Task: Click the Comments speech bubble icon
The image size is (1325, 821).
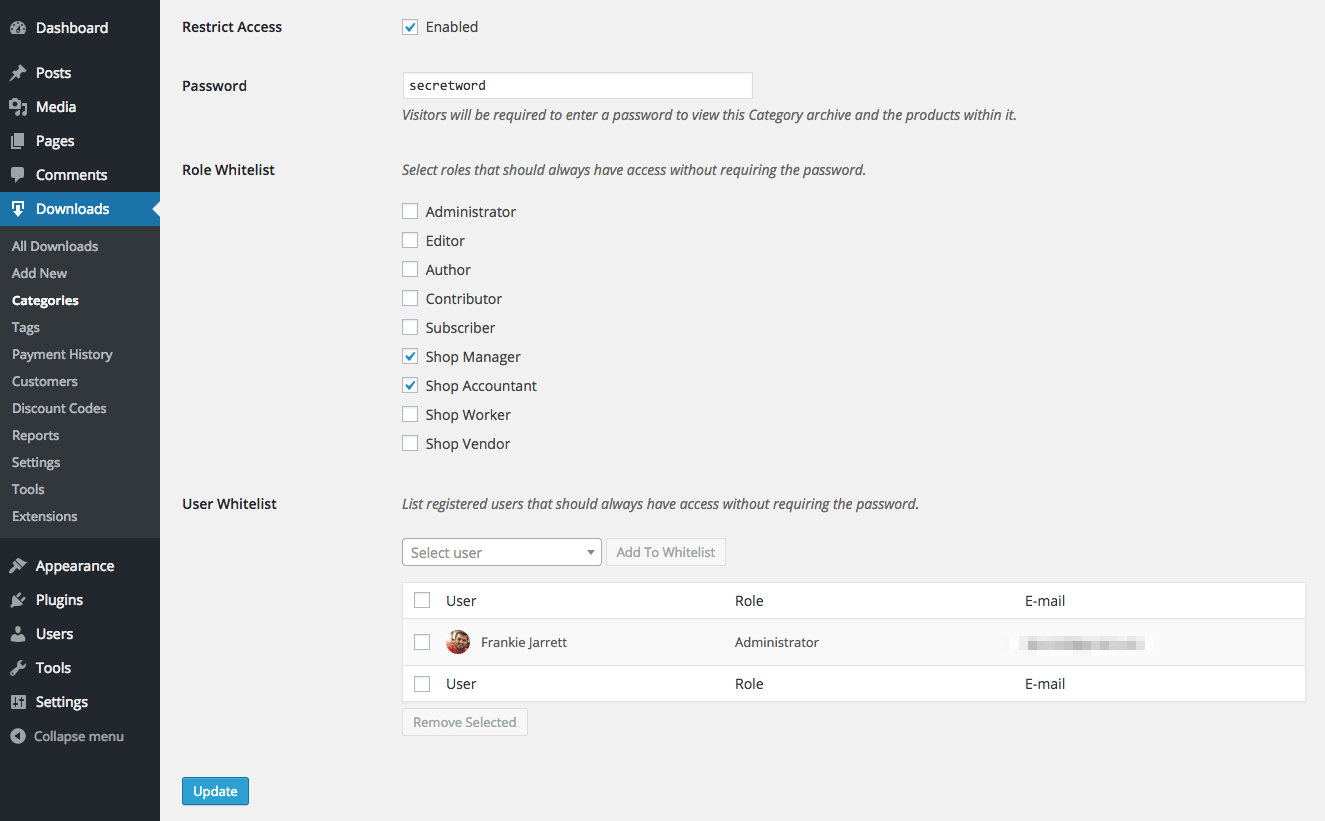Action: (x=18, y=175)
